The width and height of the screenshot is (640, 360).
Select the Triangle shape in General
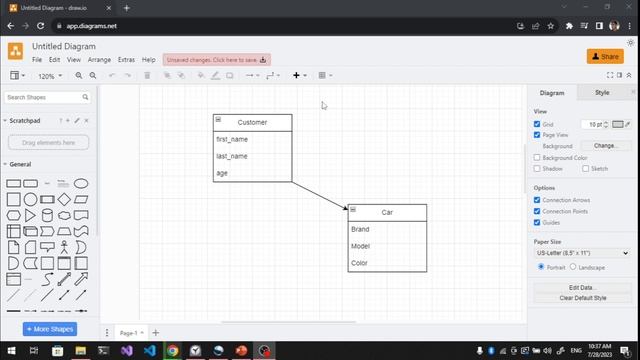(30, 216)
